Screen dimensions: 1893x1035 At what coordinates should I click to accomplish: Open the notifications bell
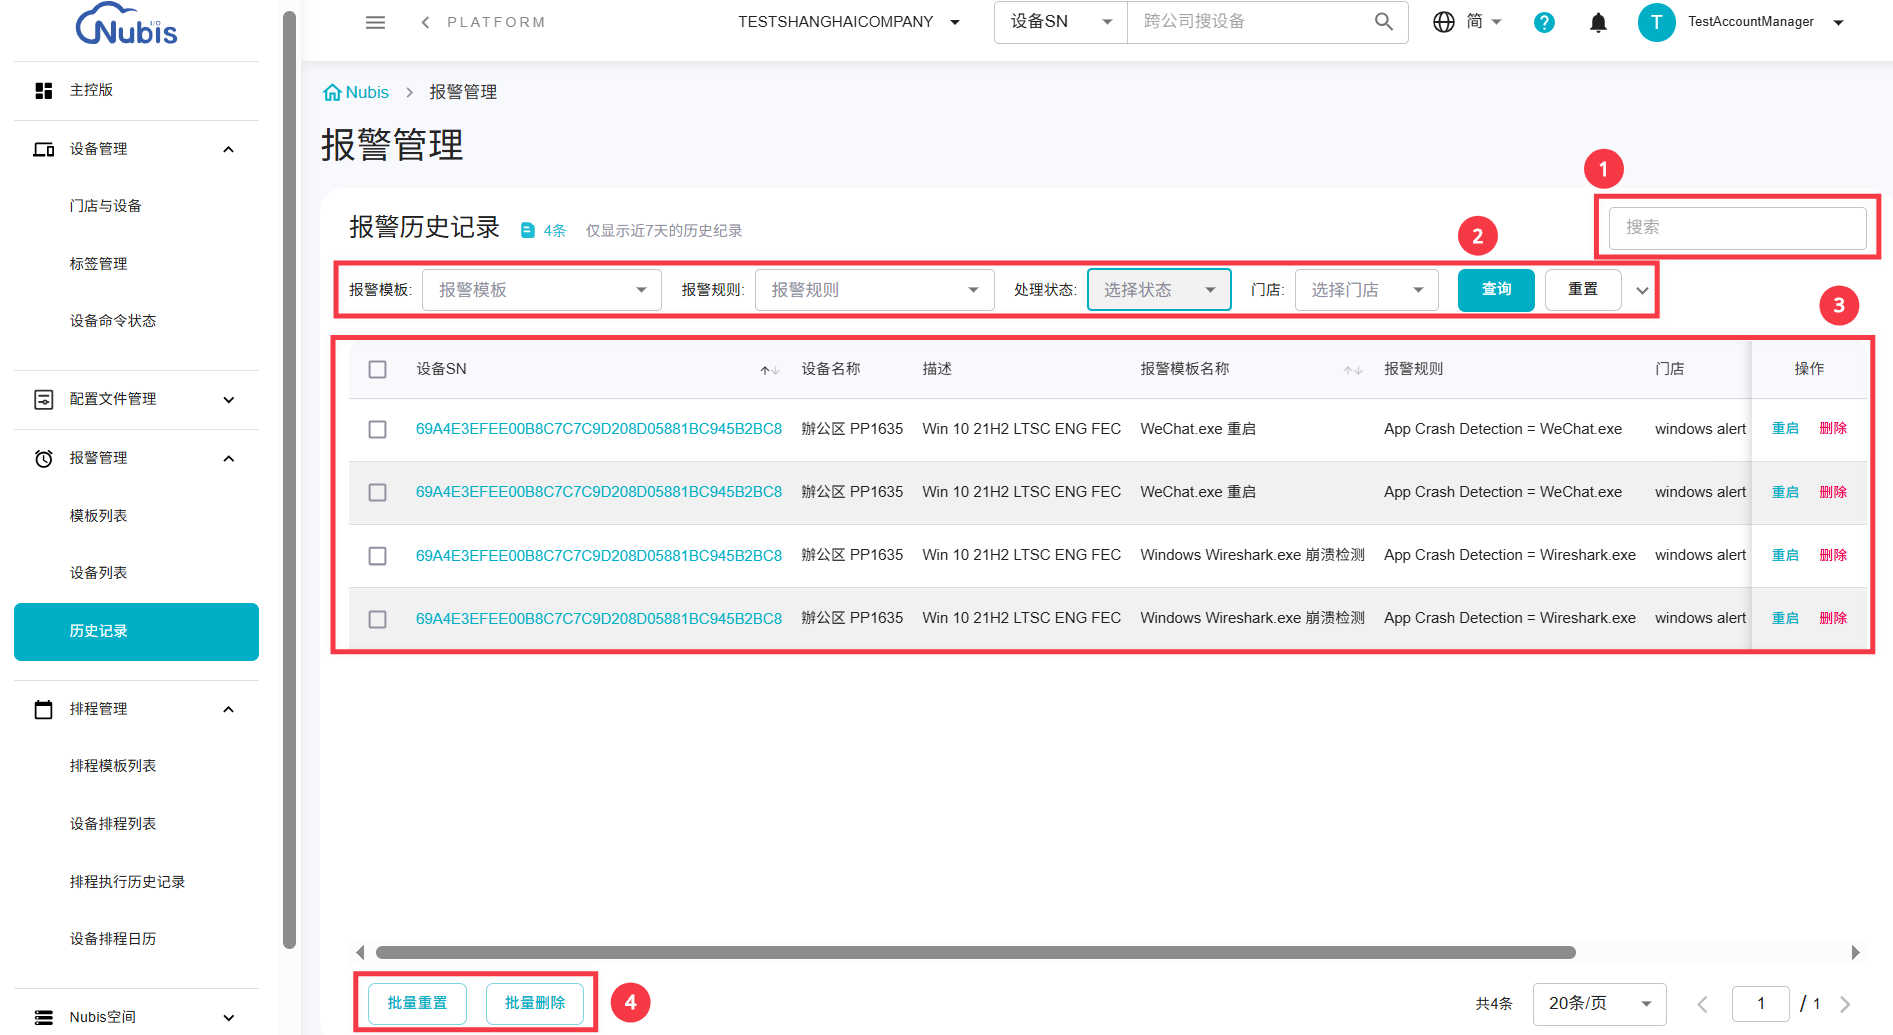coord(1599,22)
